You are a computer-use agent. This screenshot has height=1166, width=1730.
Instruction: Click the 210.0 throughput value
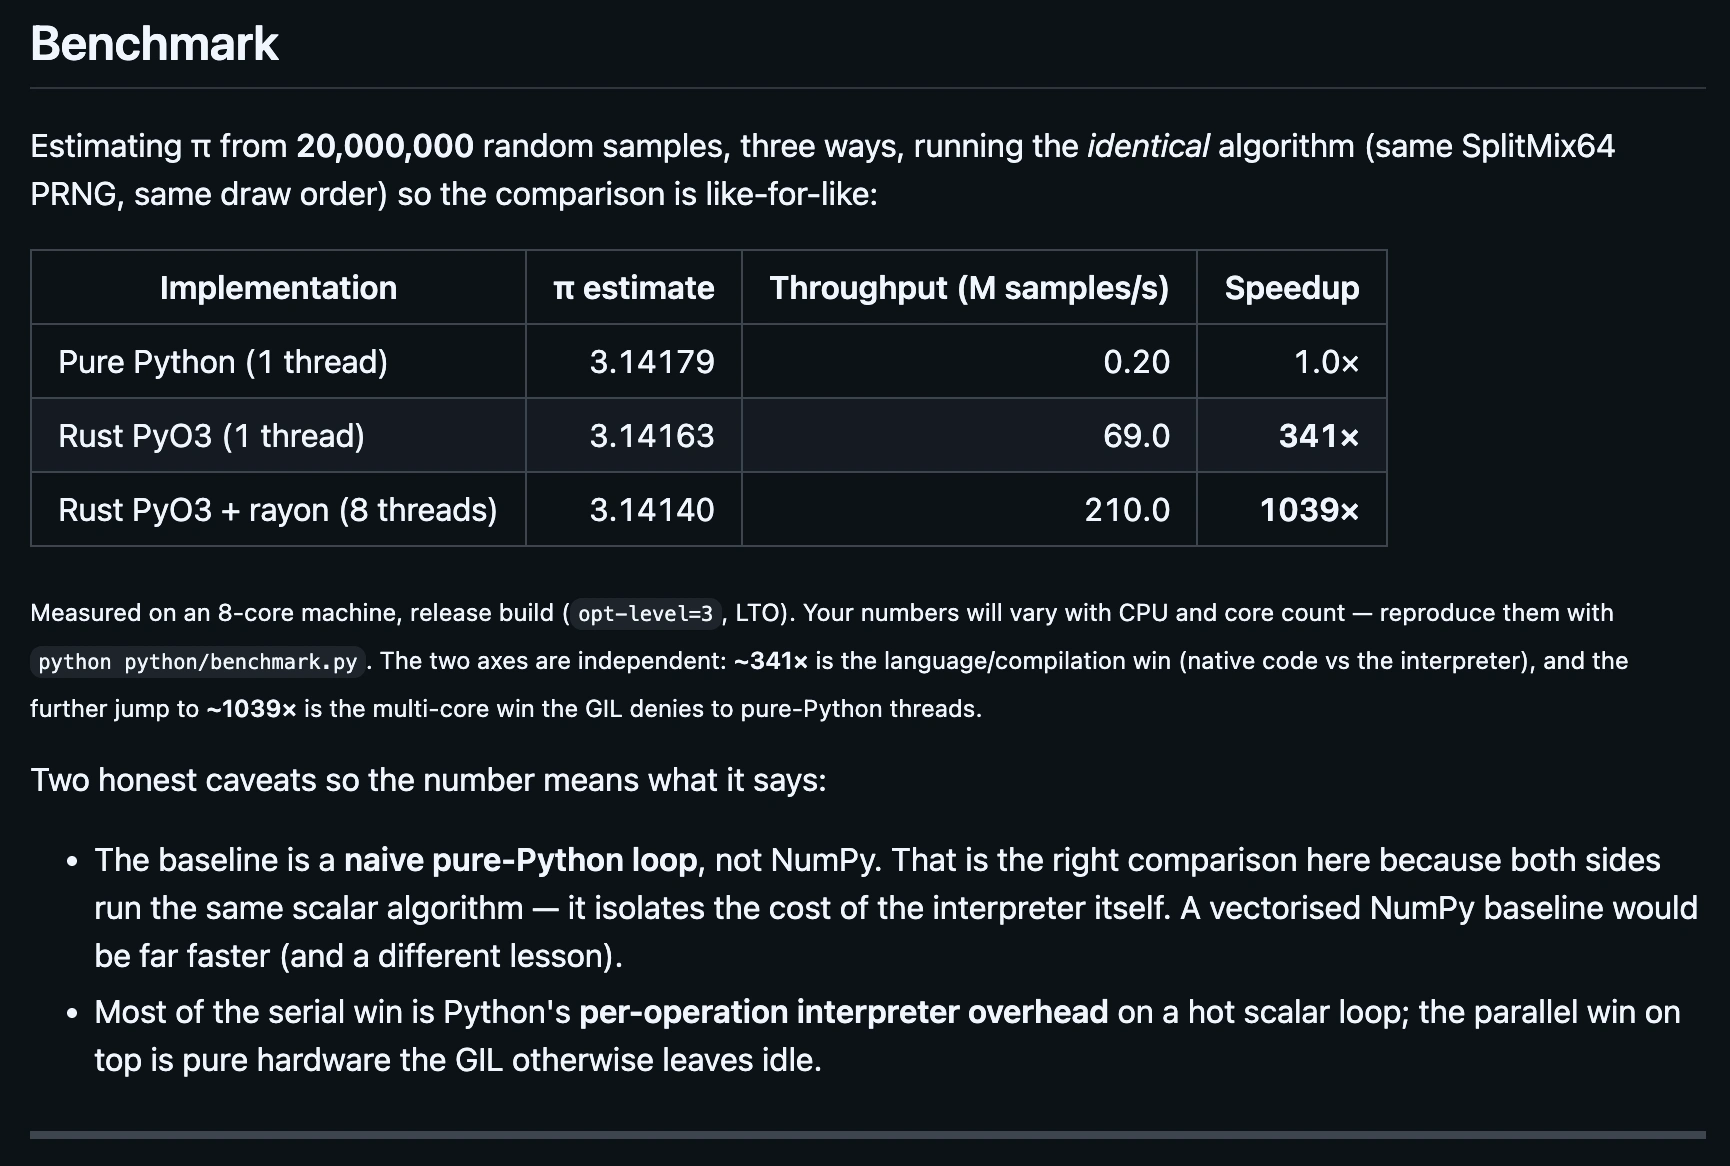pyautogui.click(x=1127, y=510)
